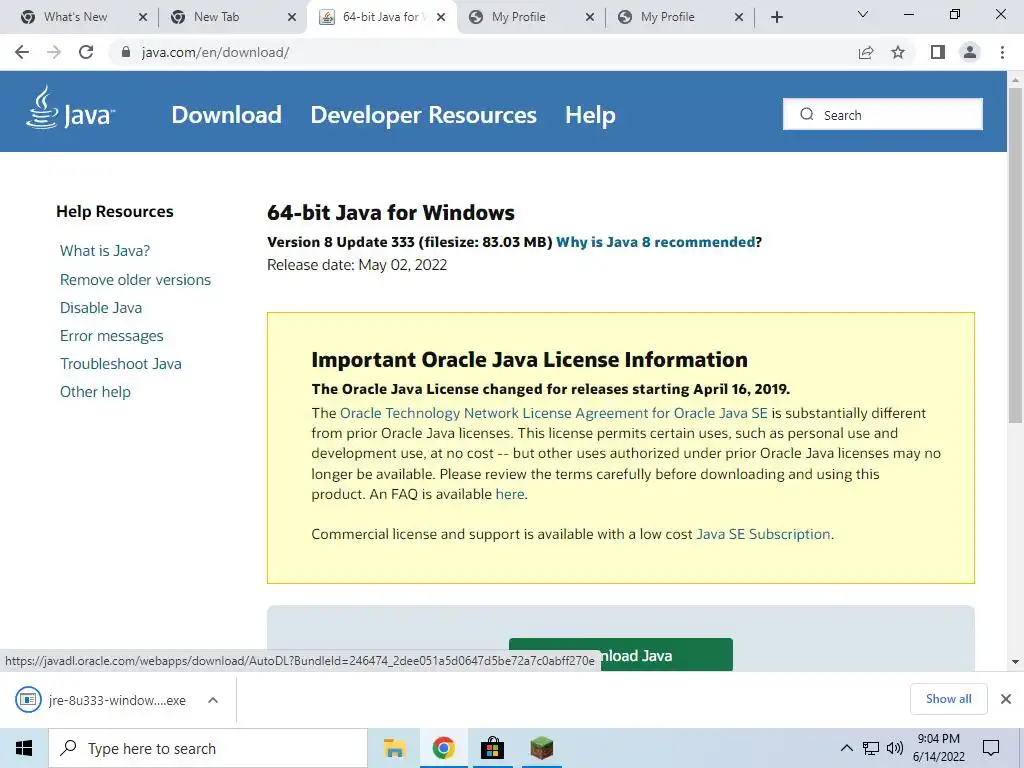Click the address bar URL
Image resolution: width=1024 pixels, height=768 pixels.
216,52
